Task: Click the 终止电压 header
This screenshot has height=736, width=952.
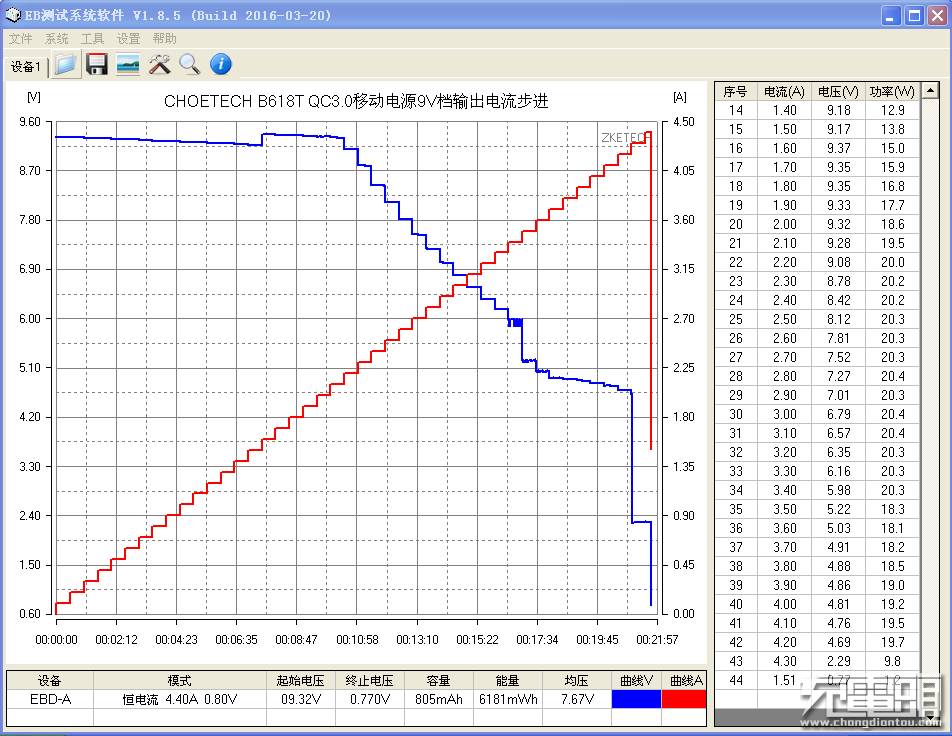Action: 369,681
